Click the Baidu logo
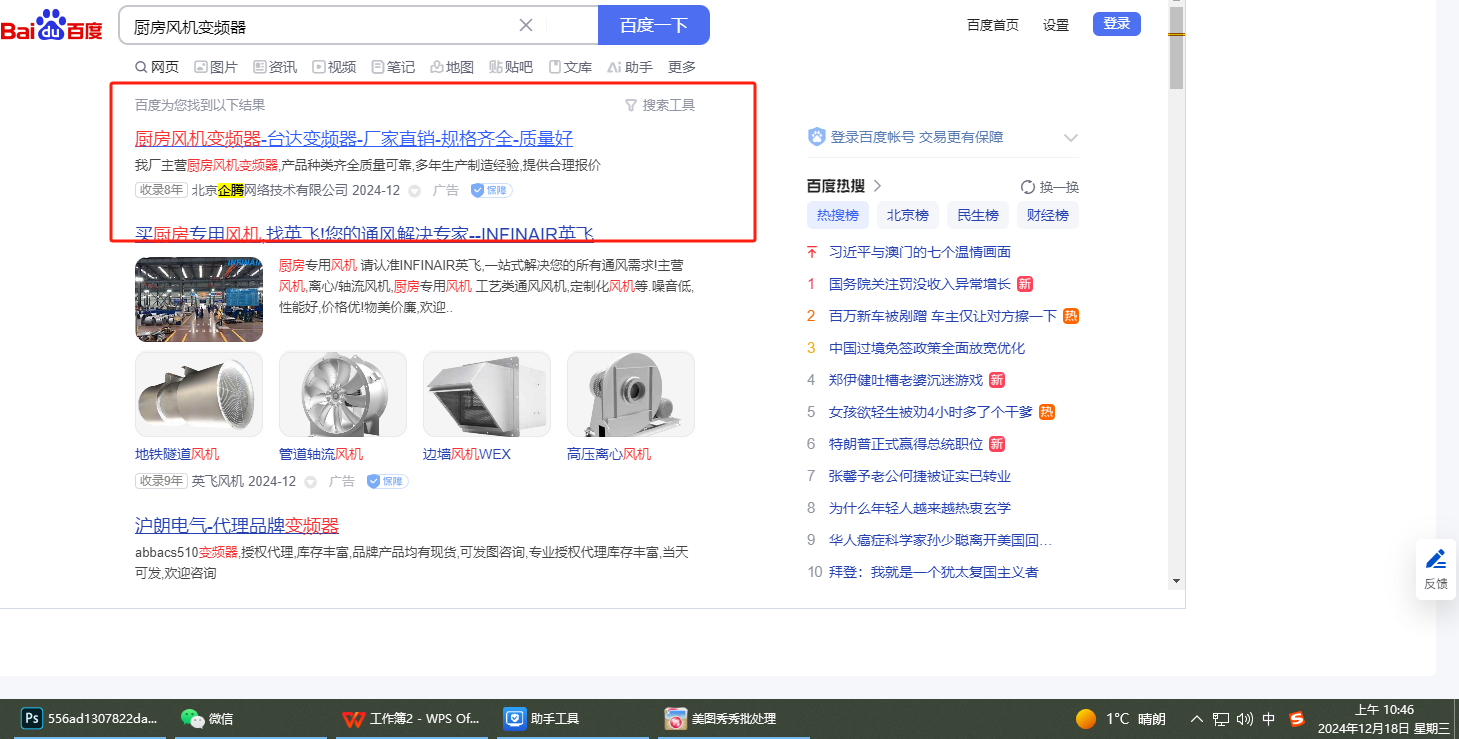 [x=51, y=25]
